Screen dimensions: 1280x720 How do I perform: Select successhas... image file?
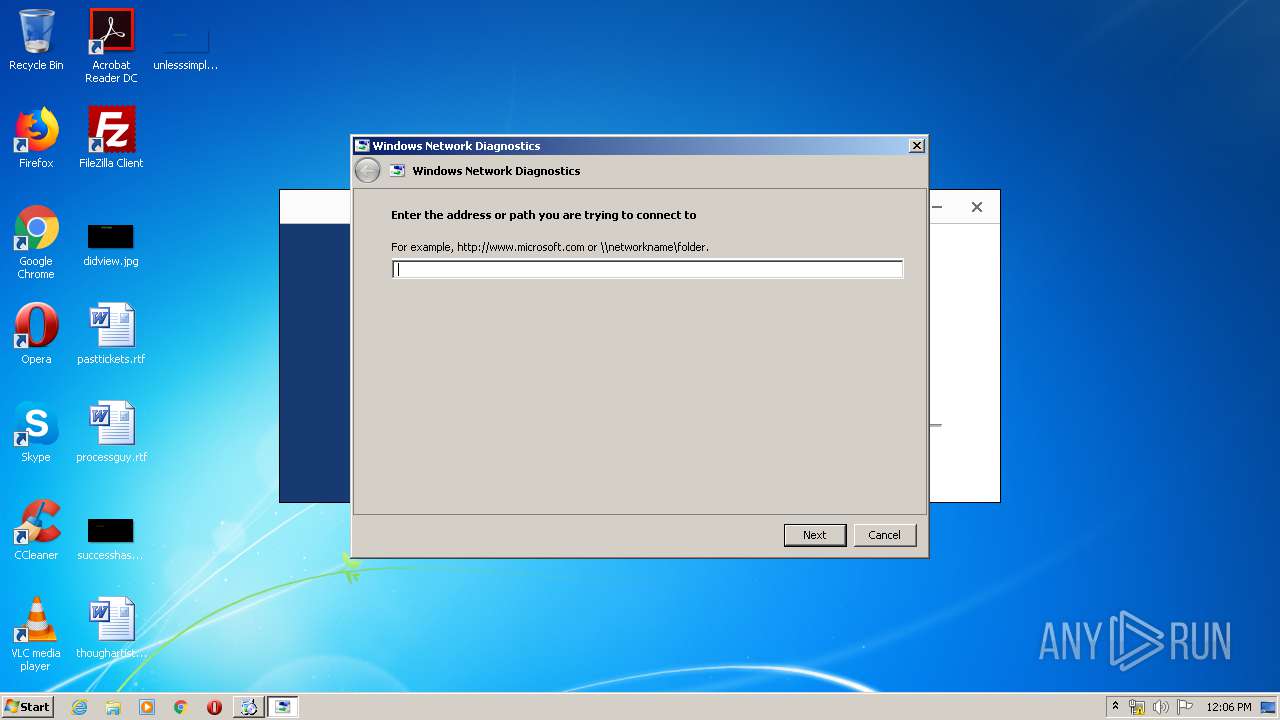click(x=110, y=537)
